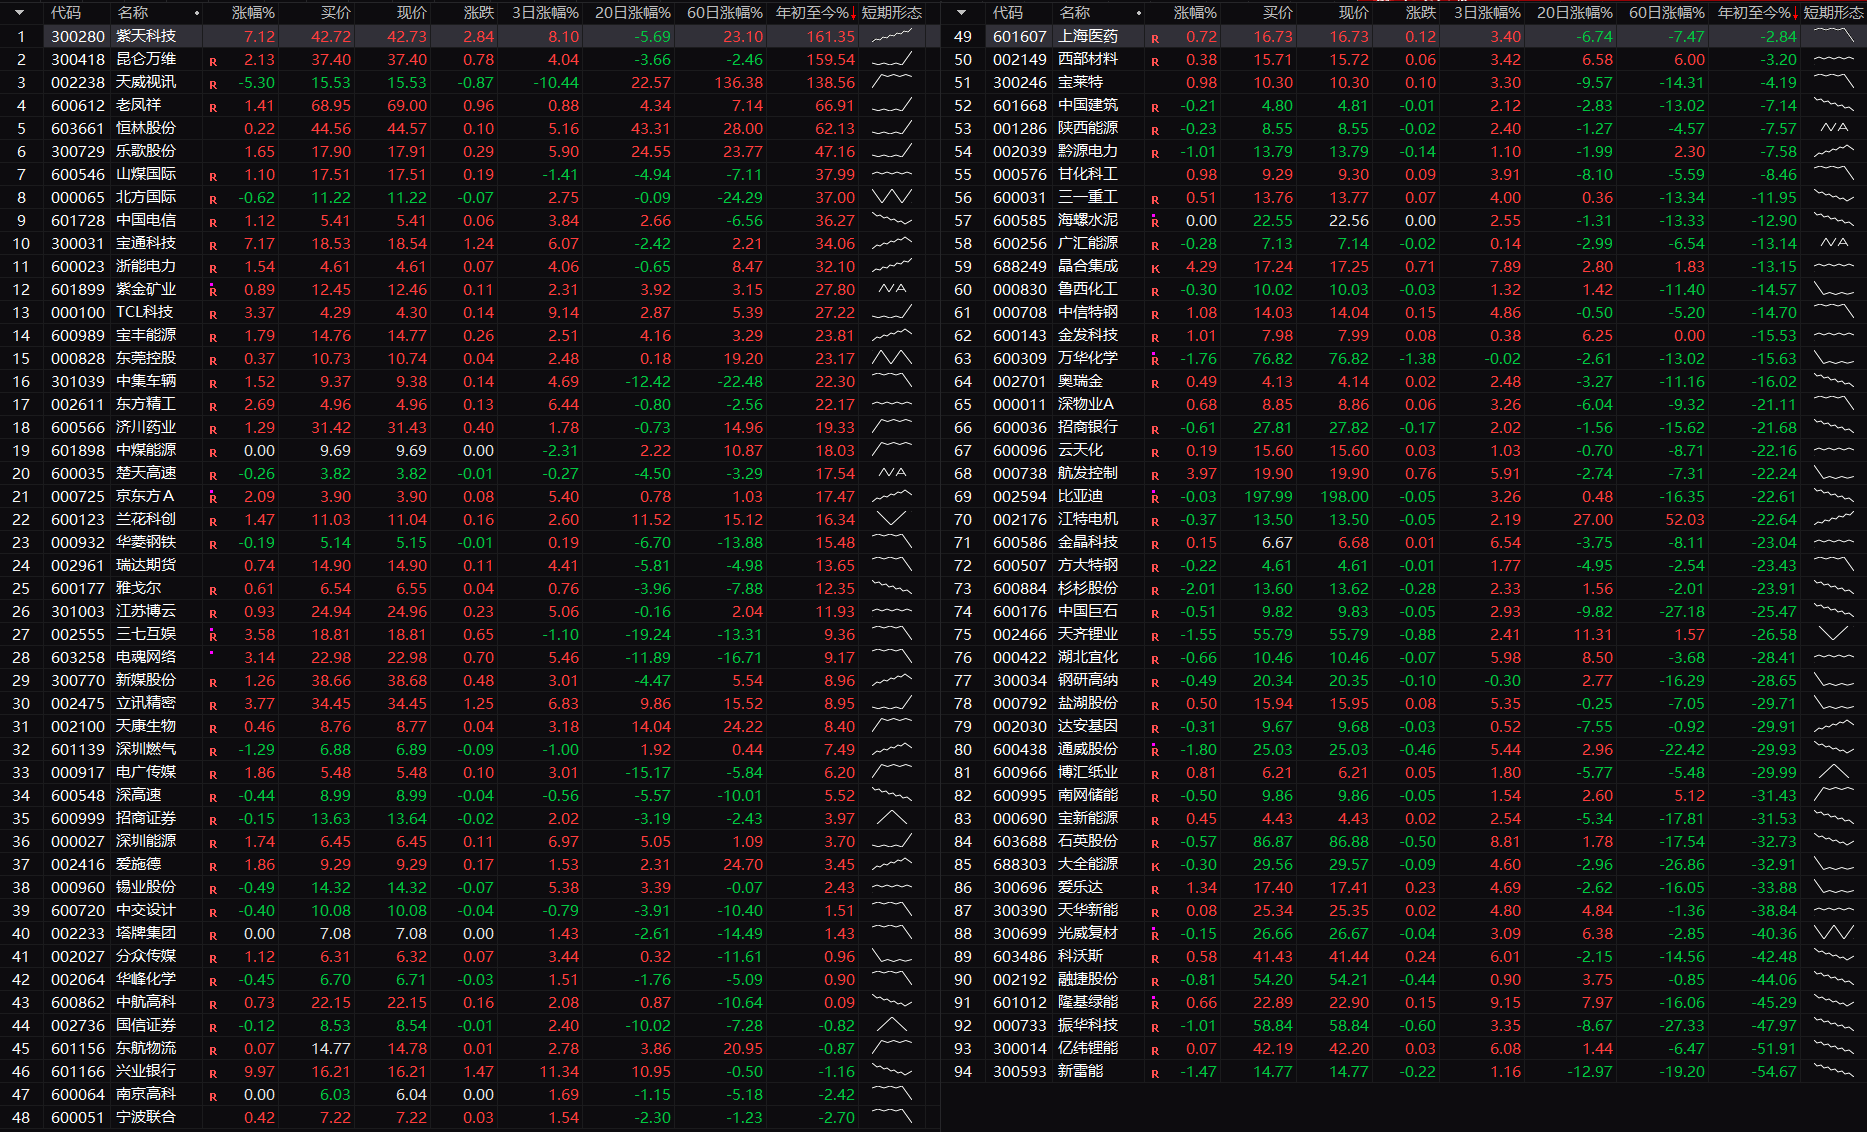The image size is (1867, 1132).
Task: Click the R marker next to 兴业银行
Action: pos(213,1073)
